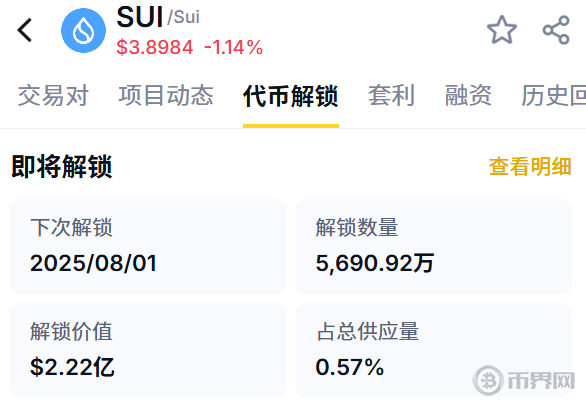Image resolution: width=586 pixels, height=408 pixels.
Task: Add SUI to favorites with star icon
Action: [x=502, y=30]
